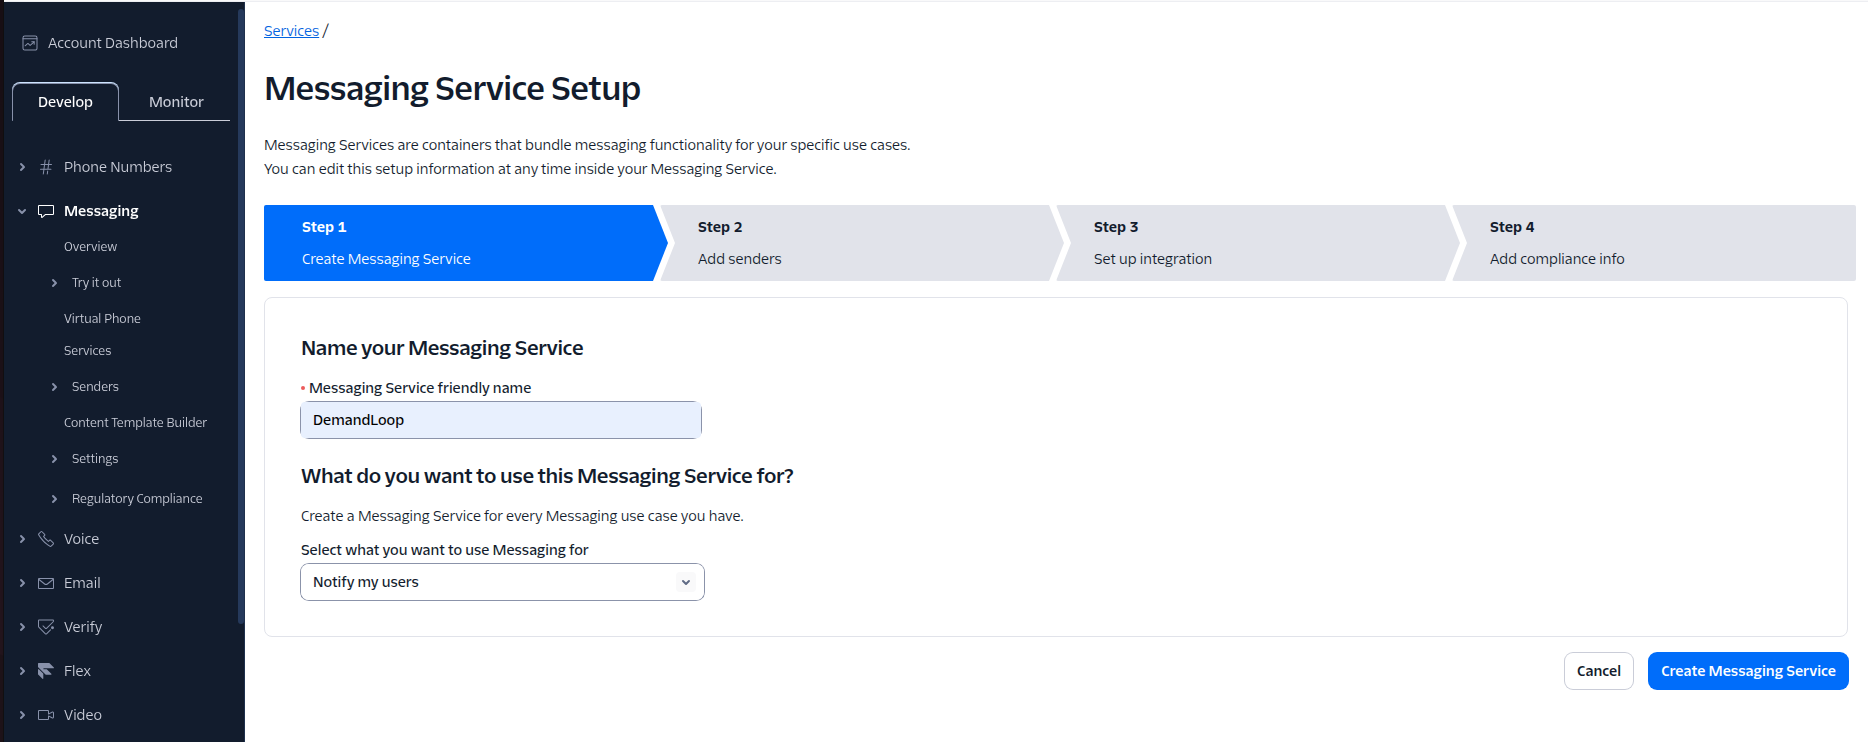Open the messaging use case dropdown
1868x742 pixels.
point(501,581)
